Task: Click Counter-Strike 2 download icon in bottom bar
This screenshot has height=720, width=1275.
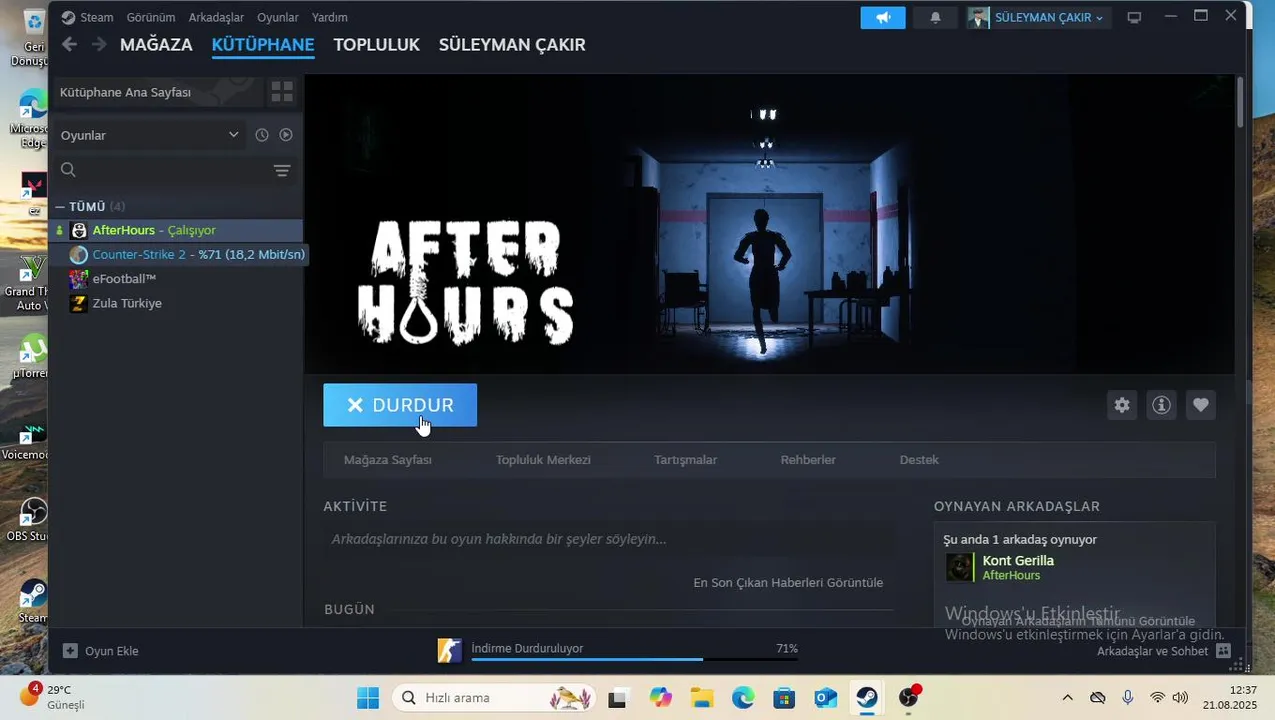Action: point(450,650)
